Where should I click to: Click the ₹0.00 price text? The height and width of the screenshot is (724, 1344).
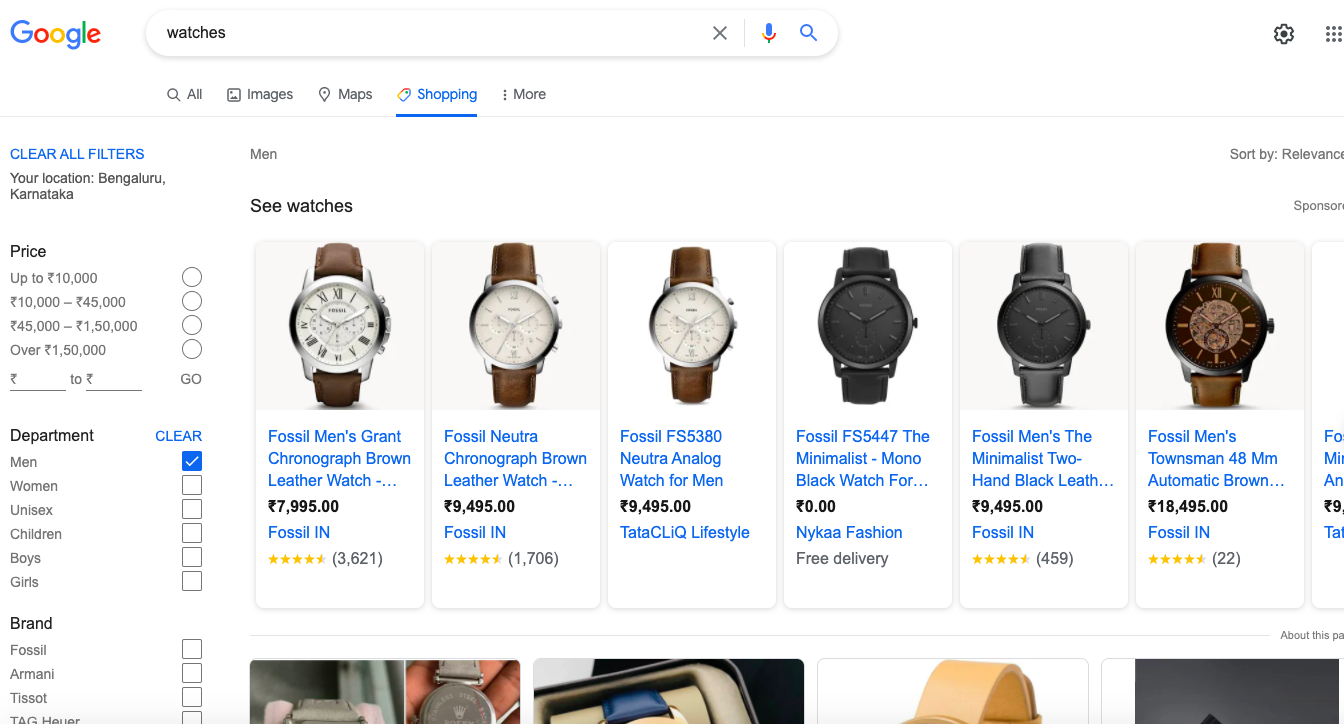pos(816,506)
